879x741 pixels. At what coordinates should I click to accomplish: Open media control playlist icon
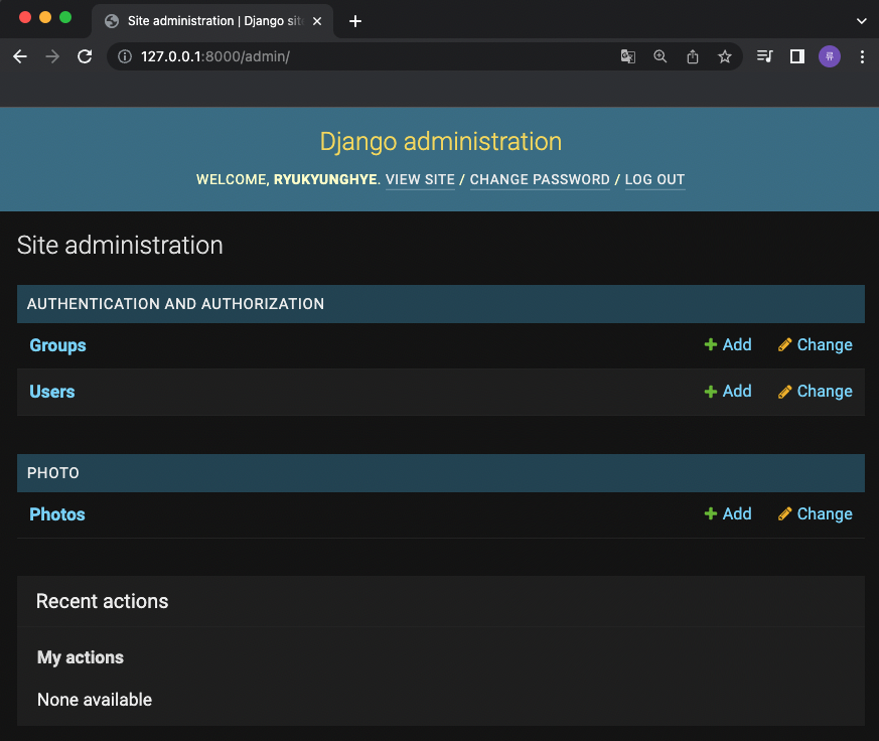(x=765, y=57)
